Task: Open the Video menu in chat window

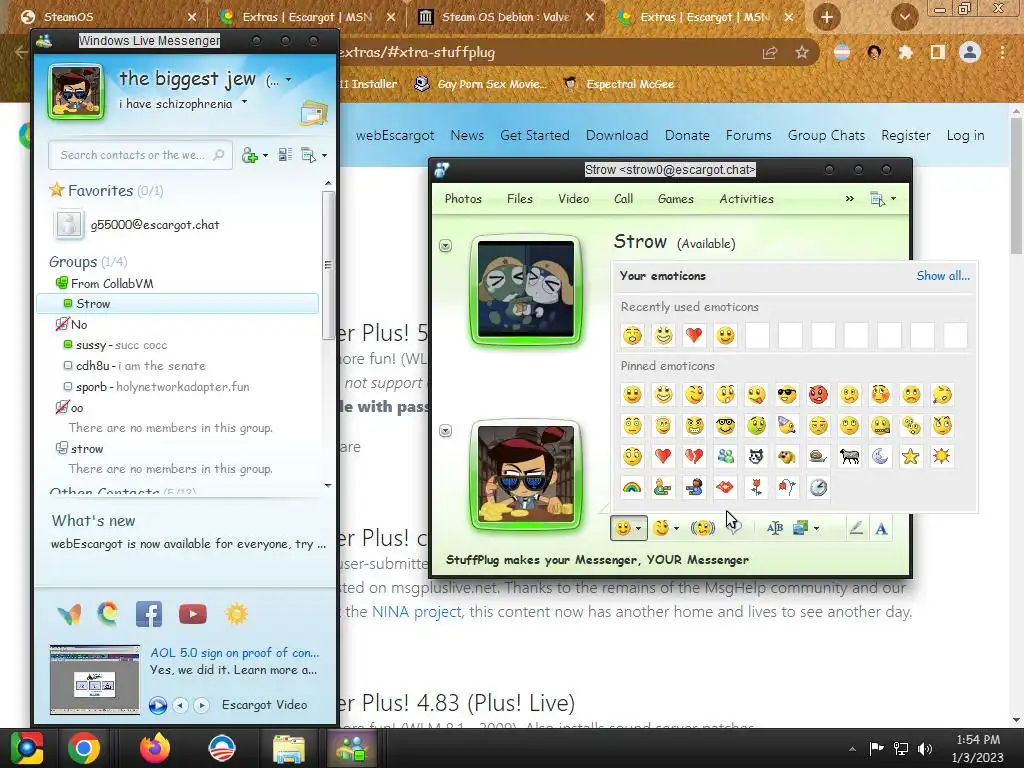Action: tap(573, 199)
